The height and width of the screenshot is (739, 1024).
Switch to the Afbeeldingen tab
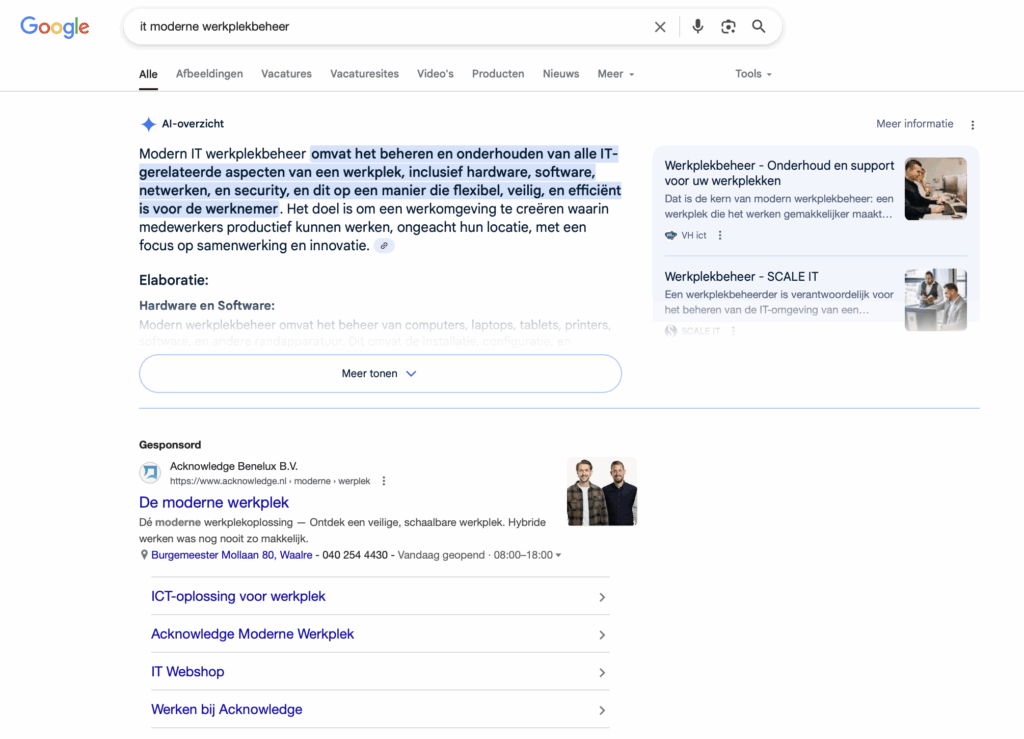coord(209,74)
